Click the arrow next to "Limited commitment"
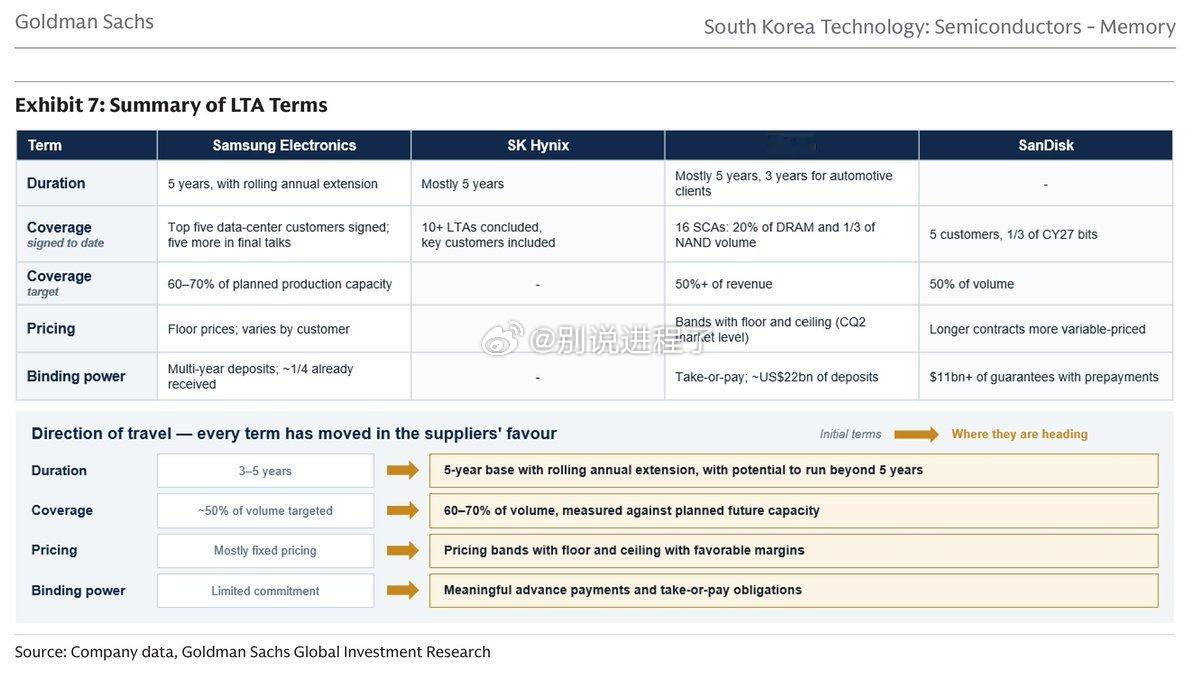 (402, 590)
